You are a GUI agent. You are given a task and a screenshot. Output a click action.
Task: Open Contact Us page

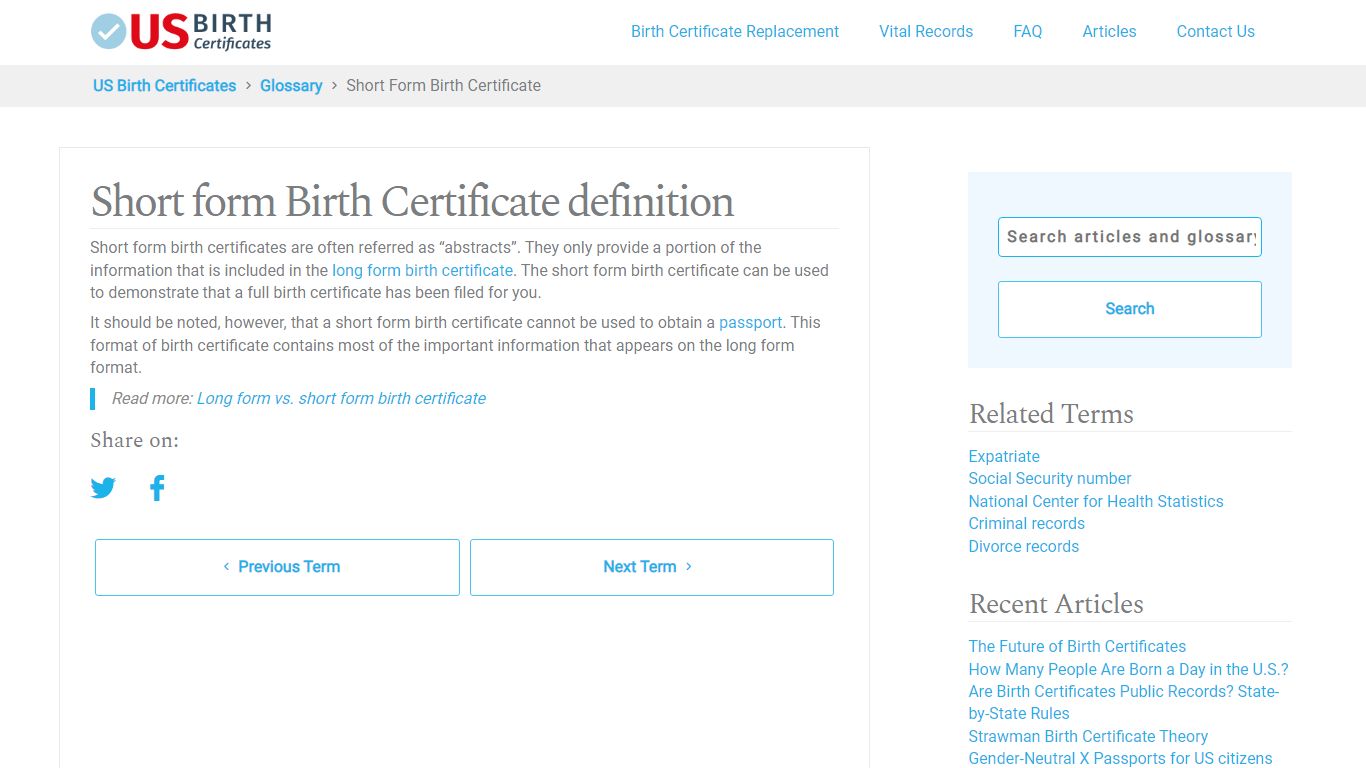1215,31
